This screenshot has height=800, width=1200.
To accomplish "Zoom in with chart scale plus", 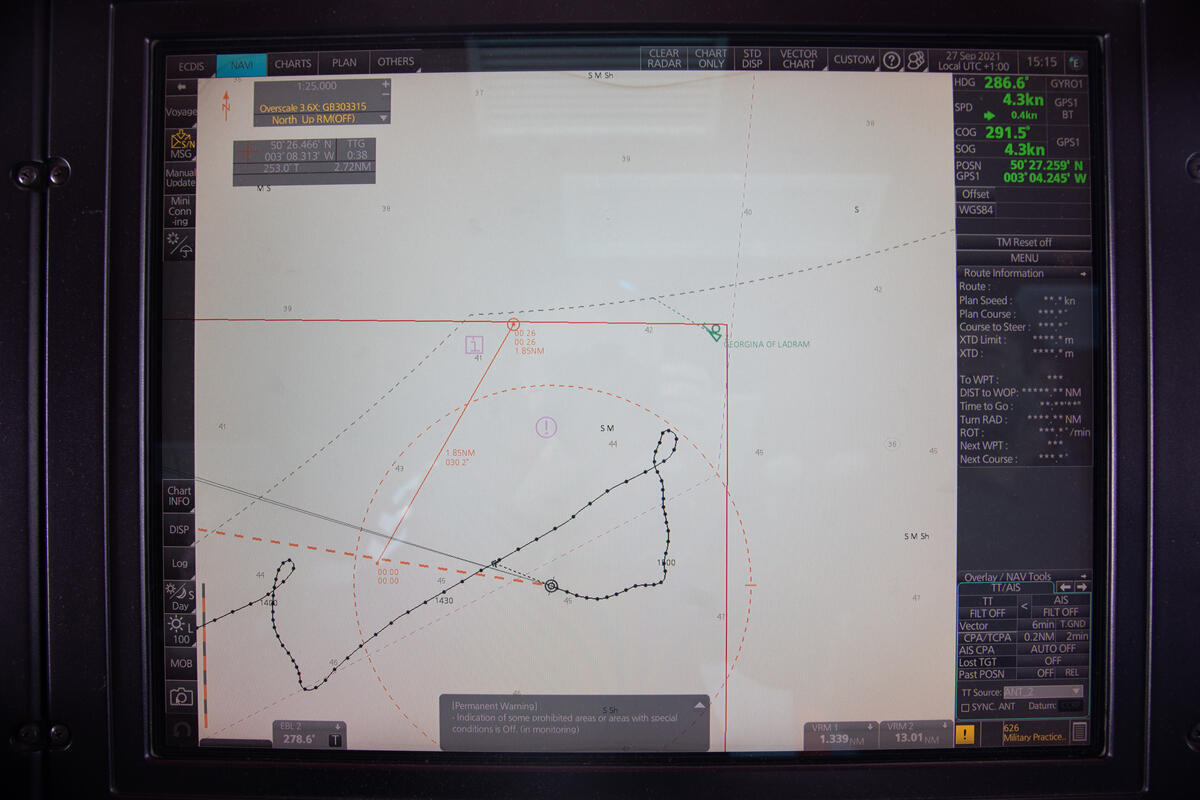I will [x=385, y=84].
